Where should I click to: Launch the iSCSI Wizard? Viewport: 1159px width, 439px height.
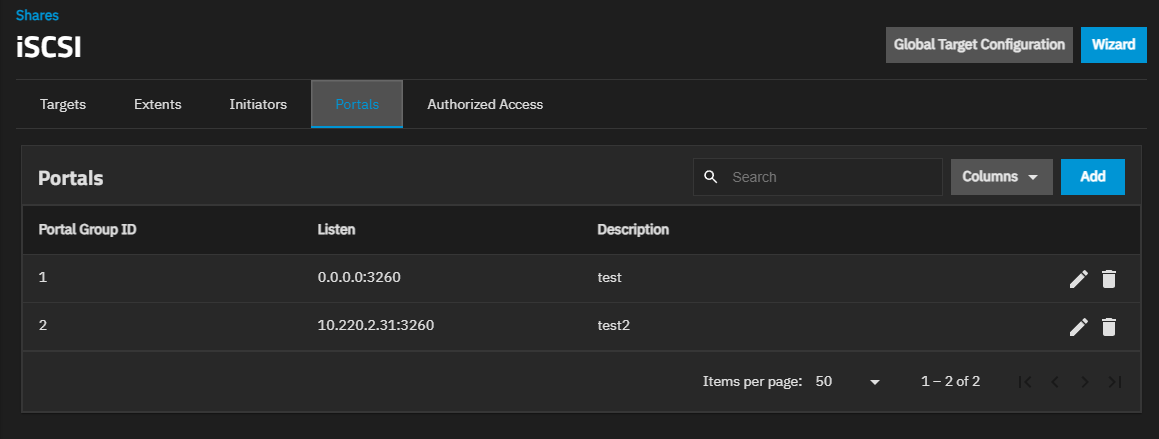pyautogui.click(x=1113, y=45)
